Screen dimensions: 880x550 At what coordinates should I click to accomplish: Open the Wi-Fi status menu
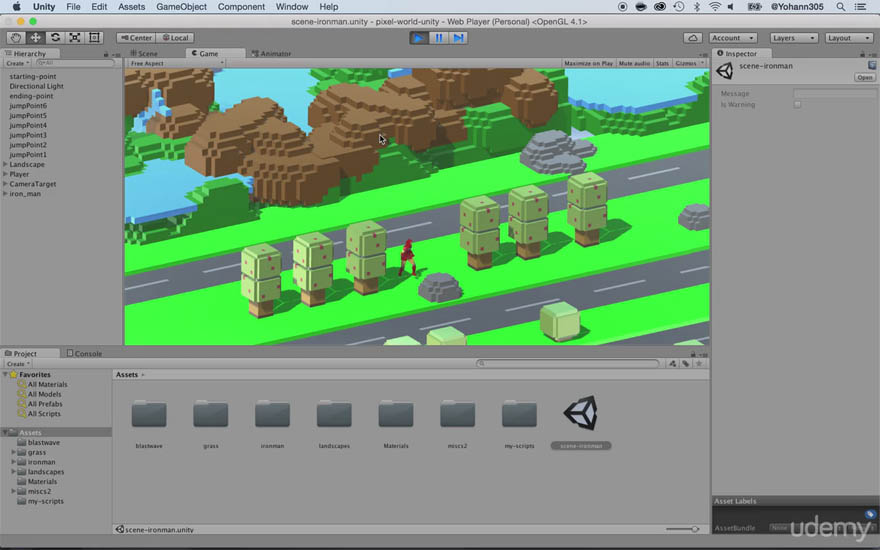pyautogui.click(x=714, y=7)
